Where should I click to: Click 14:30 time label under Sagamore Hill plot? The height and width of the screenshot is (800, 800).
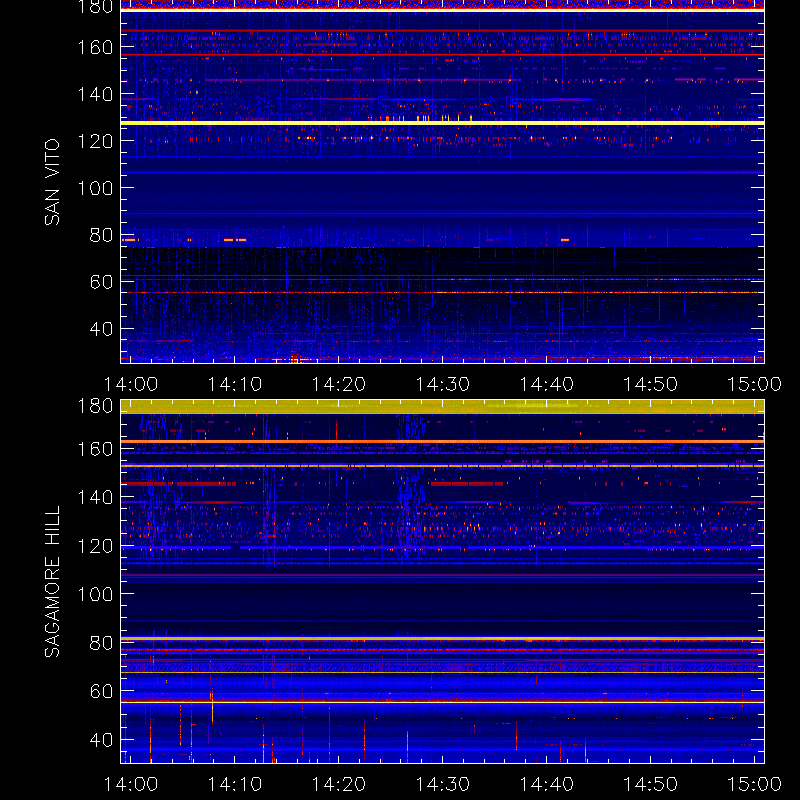coord(443,784)
